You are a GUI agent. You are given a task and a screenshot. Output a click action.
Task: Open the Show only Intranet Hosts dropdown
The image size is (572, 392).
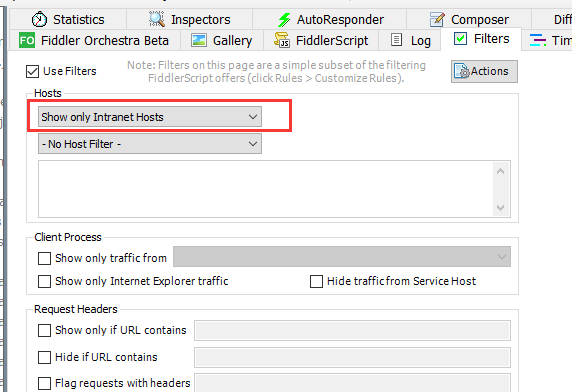point(150,117)
